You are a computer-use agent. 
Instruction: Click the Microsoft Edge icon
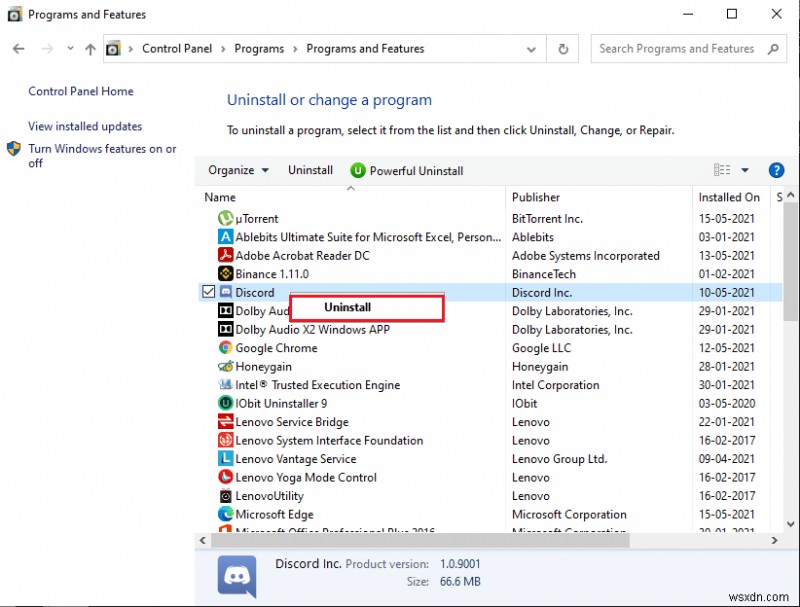225,514
